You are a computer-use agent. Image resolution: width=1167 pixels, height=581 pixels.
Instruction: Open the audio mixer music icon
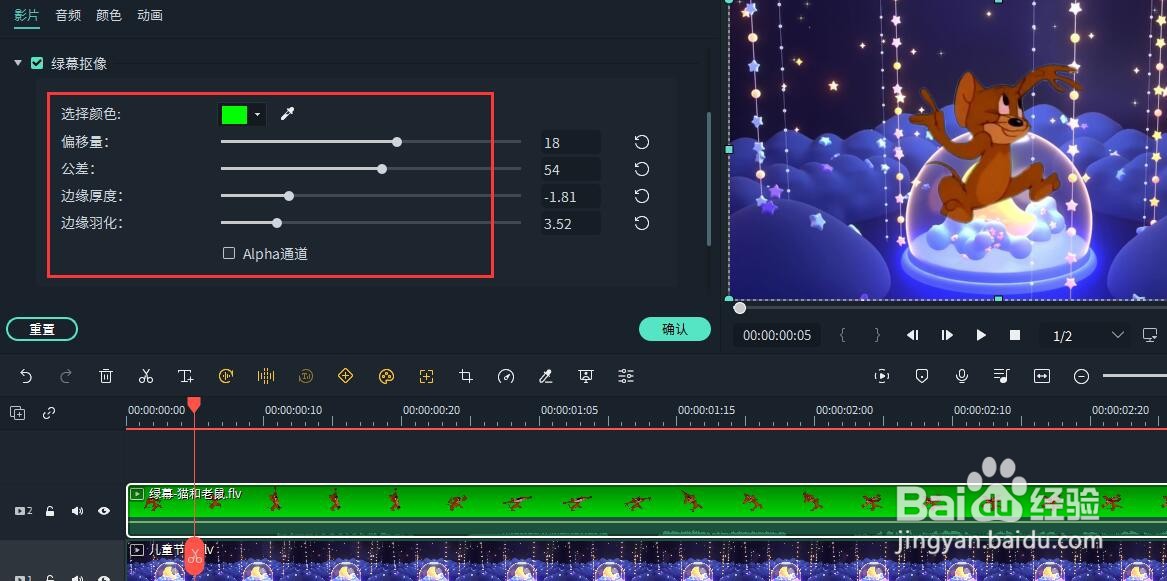tap(1002, 376)
